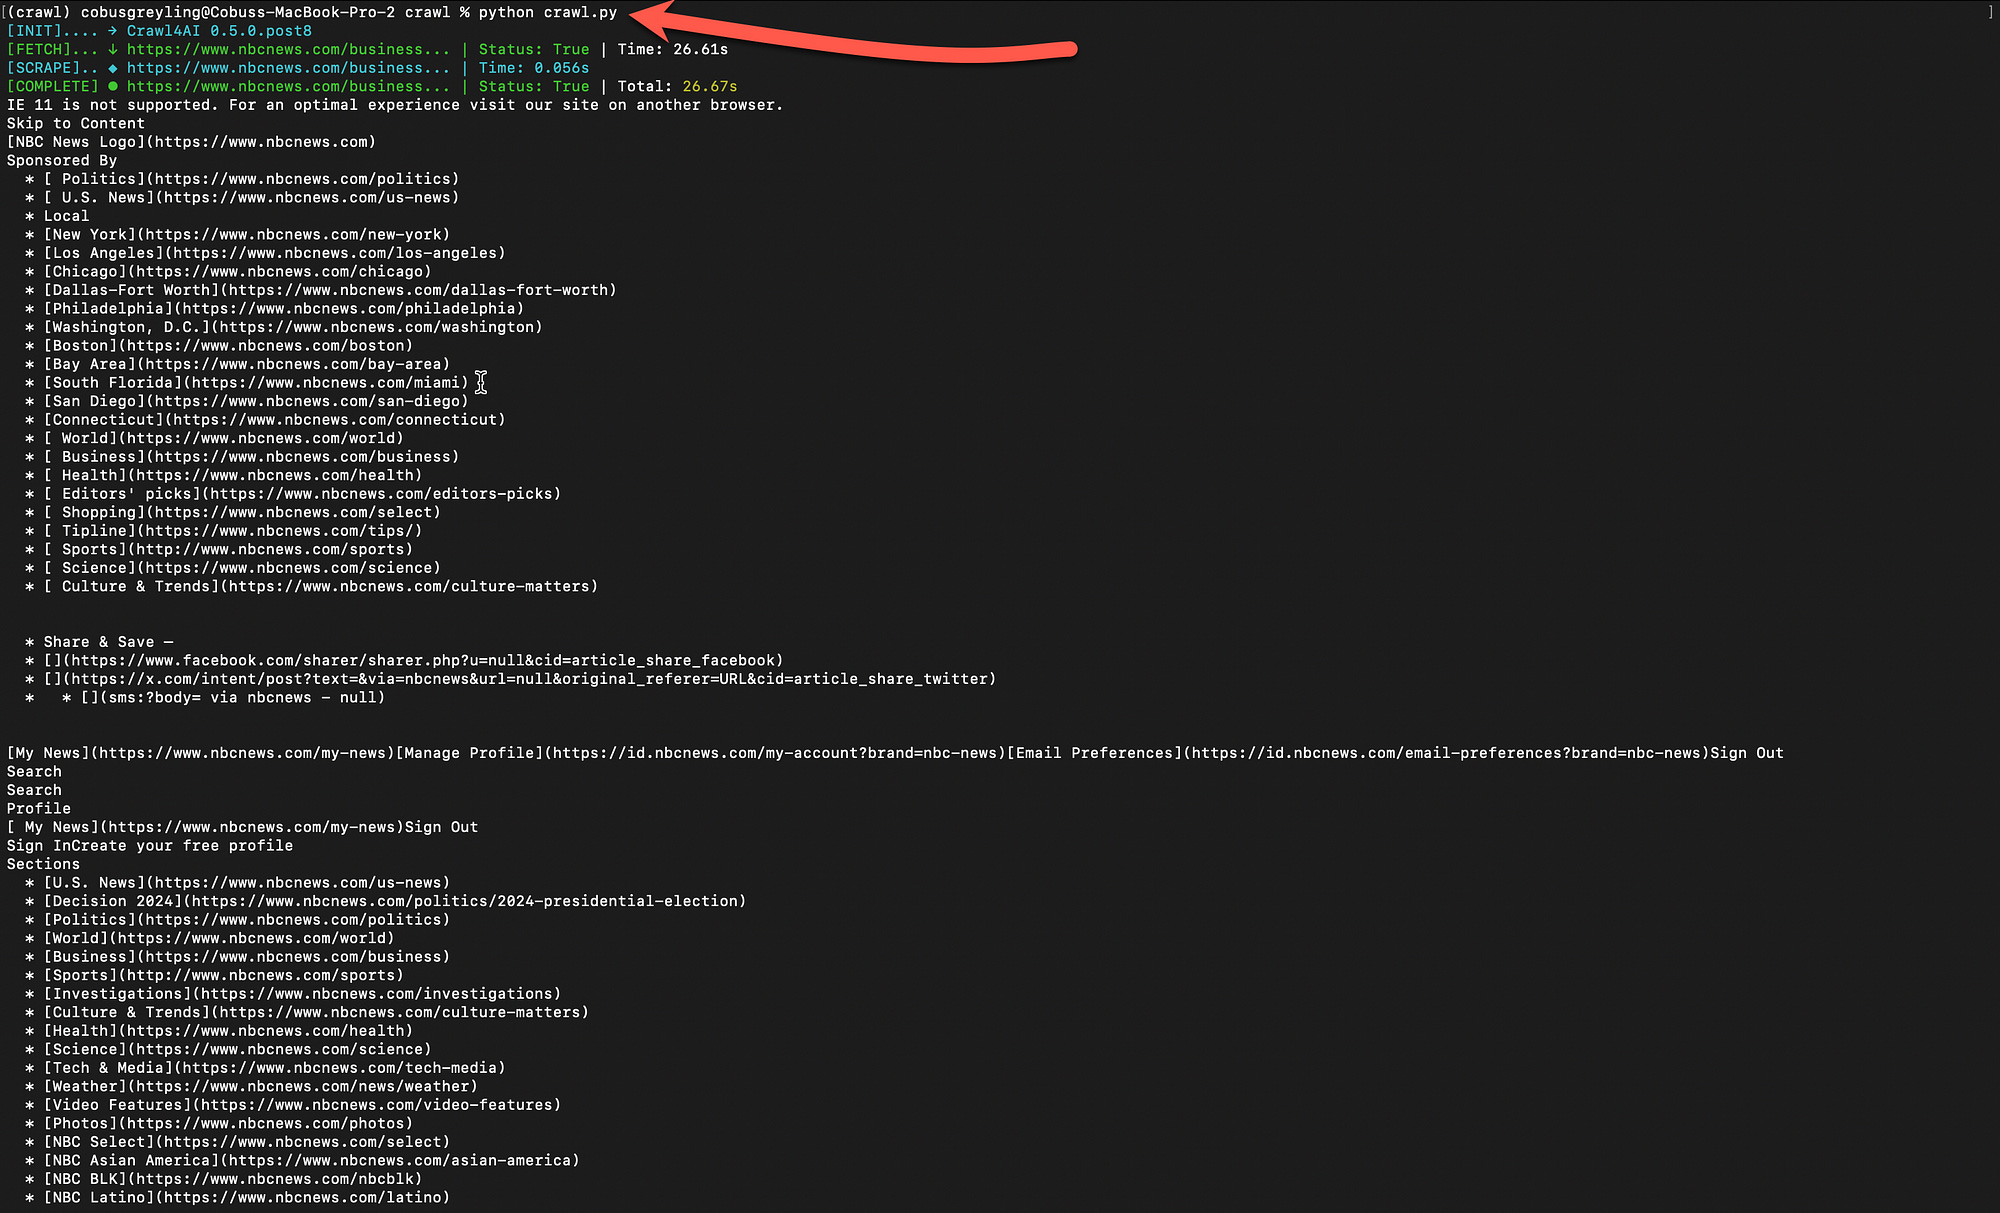Click the 'Local' bullet item

pyautogui.click(x=66, y=216)
